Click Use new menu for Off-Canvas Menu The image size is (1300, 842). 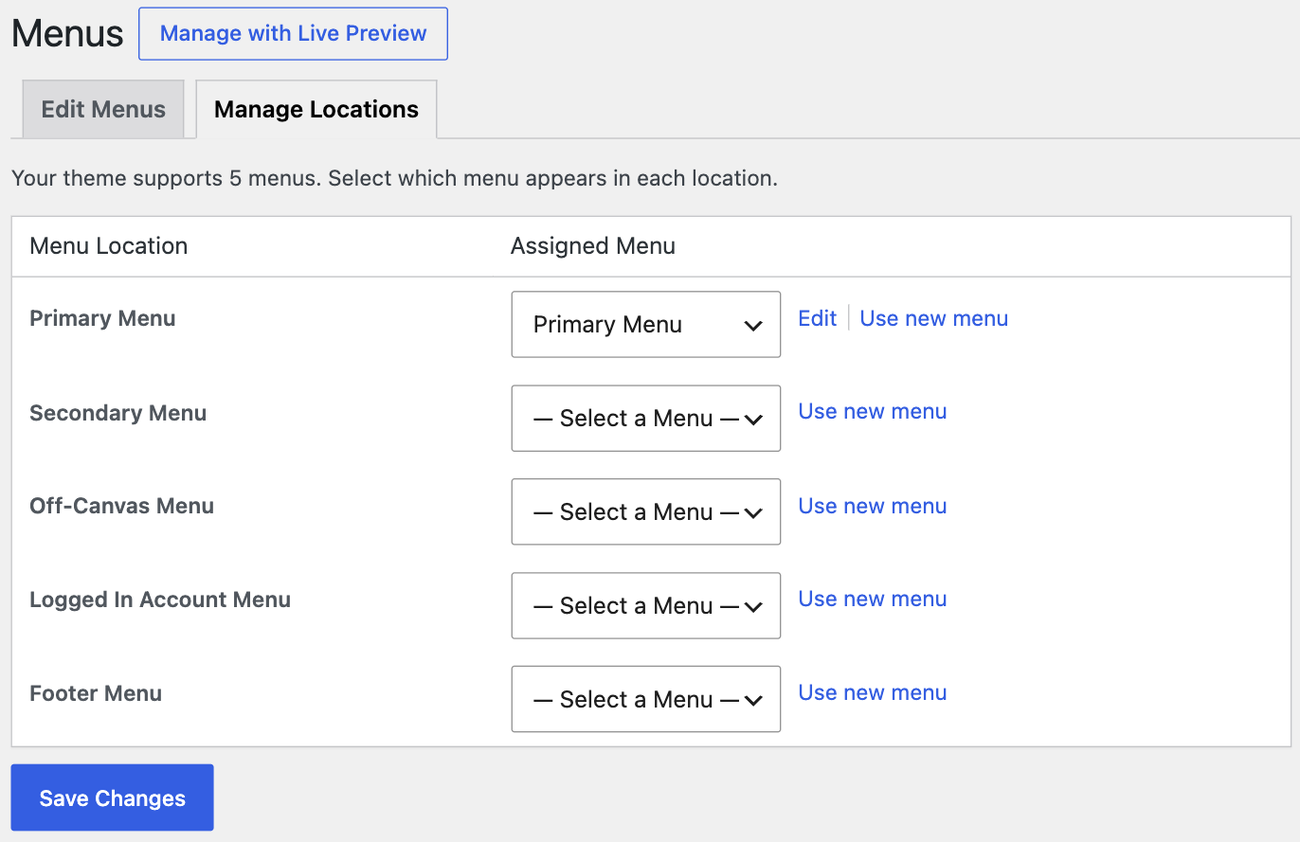point(872,506)
